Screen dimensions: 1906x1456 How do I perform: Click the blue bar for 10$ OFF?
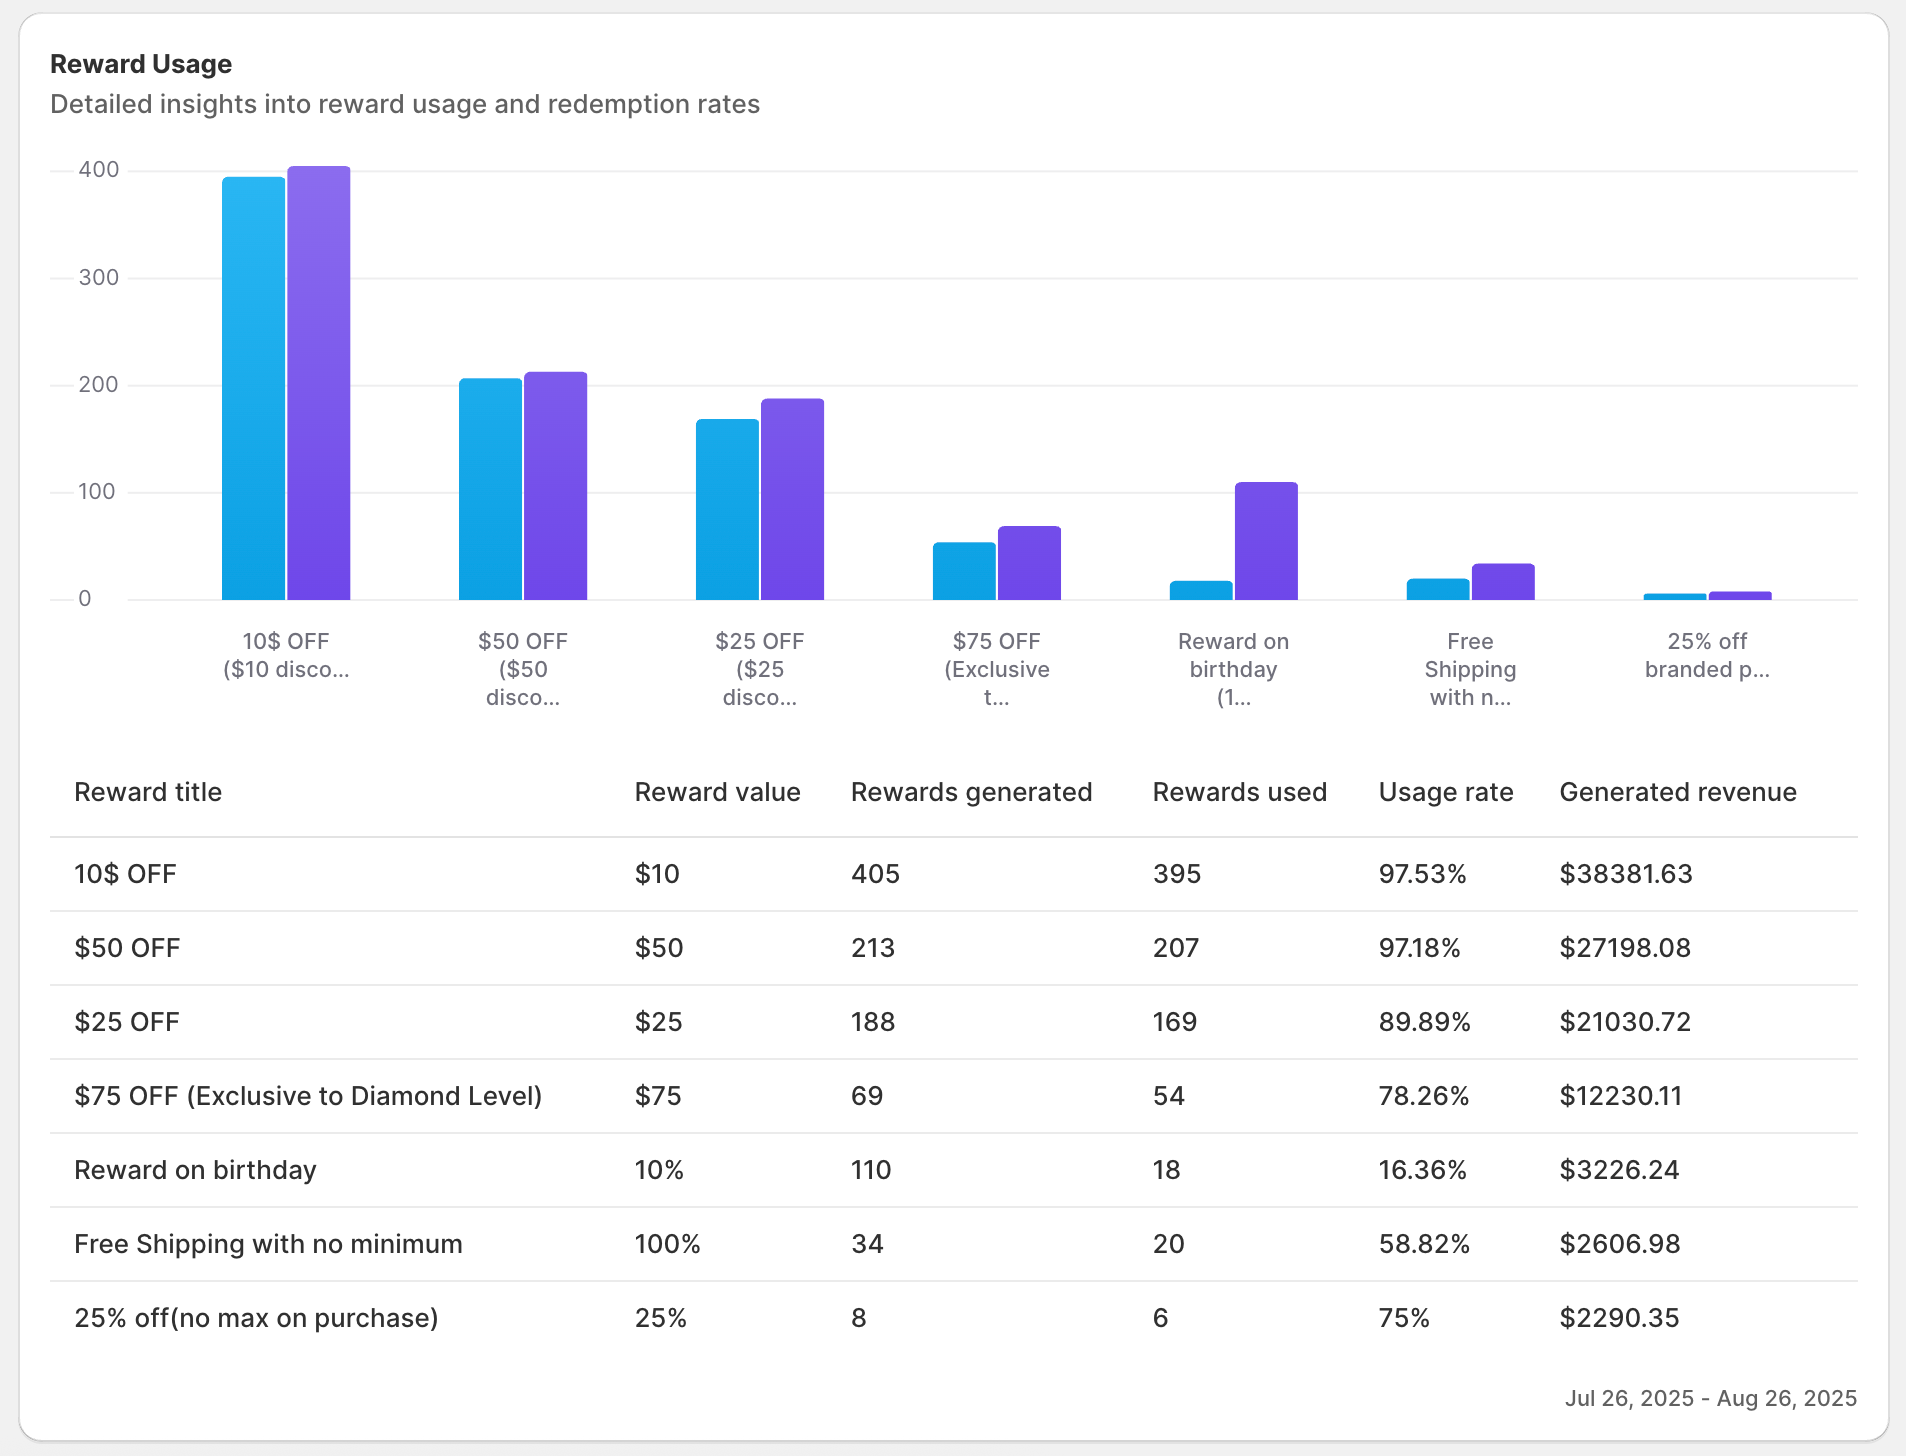point(254,388)
